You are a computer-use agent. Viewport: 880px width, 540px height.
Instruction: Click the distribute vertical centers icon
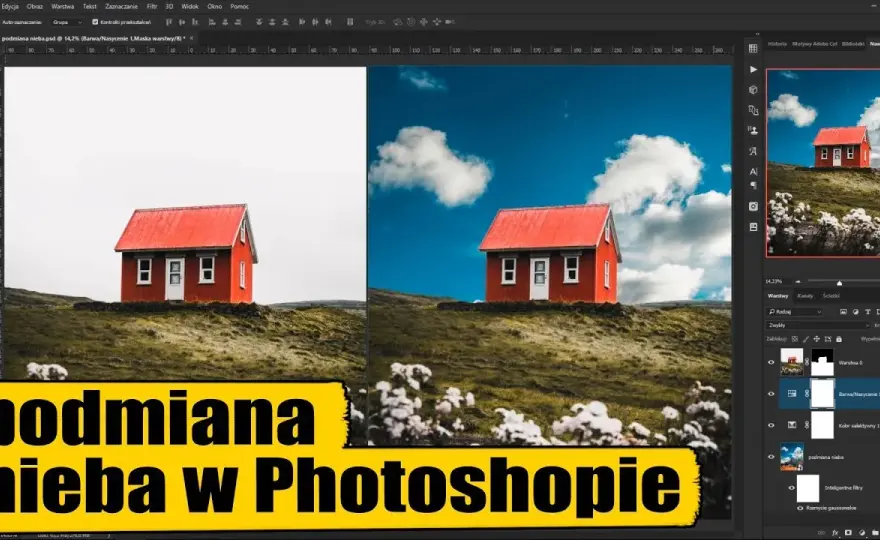[x=272, y=22]
